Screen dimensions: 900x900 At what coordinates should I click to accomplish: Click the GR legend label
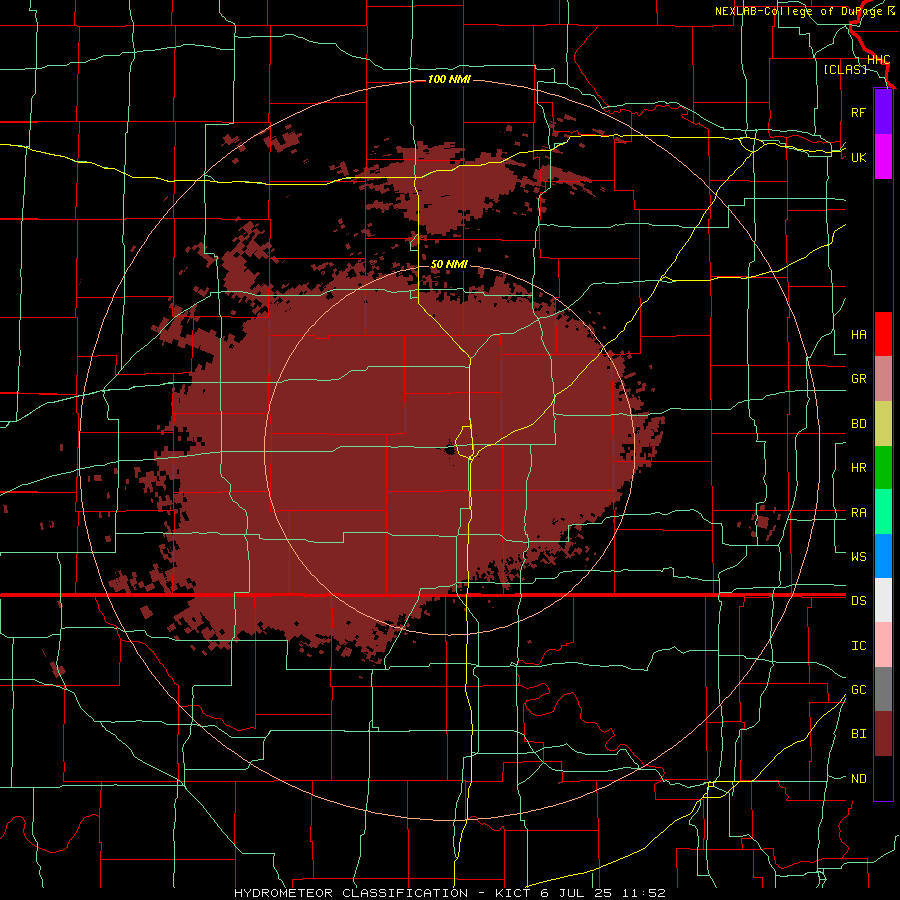[x=858, y=379]
